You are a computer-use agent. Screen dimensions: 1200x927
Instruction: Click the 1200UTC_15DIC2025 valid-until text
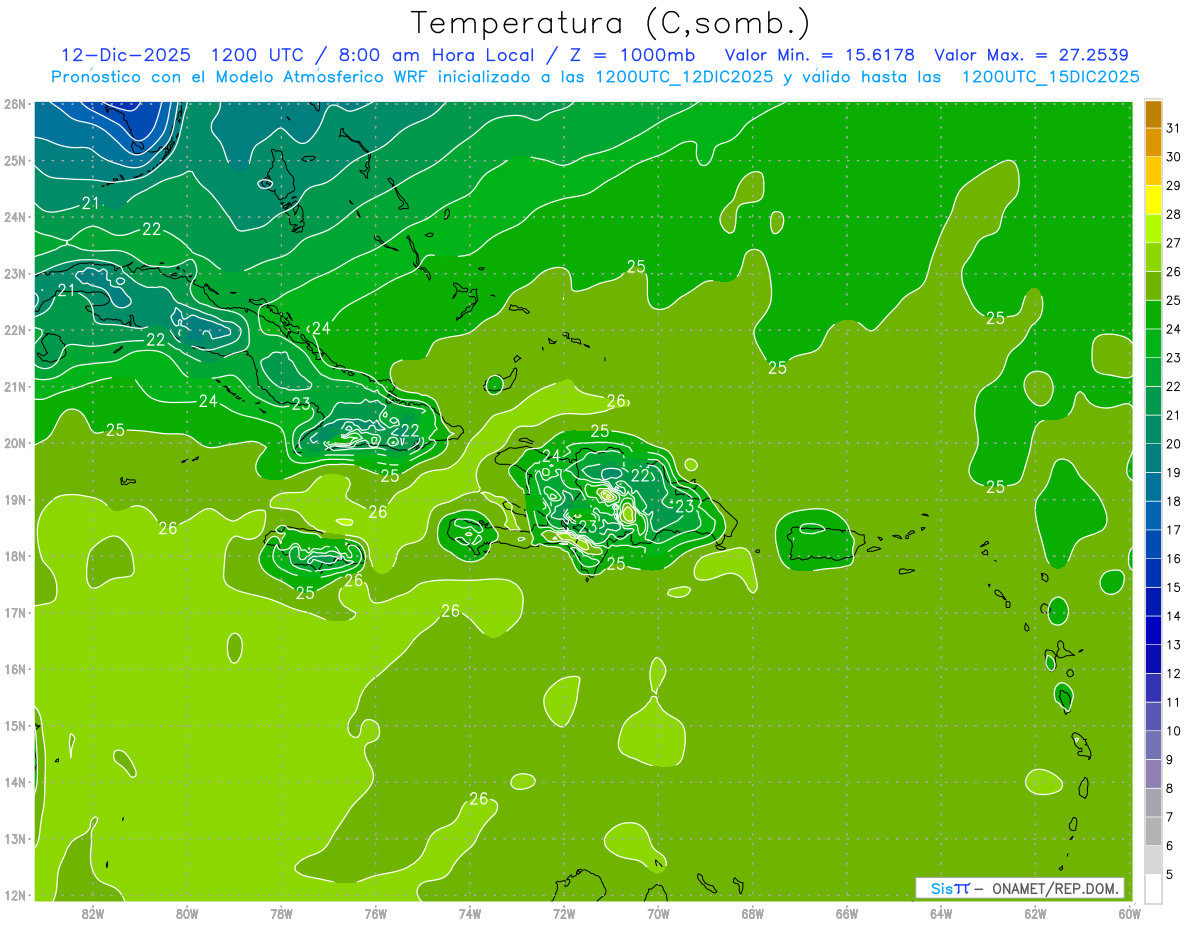(x=1050, y=76)
